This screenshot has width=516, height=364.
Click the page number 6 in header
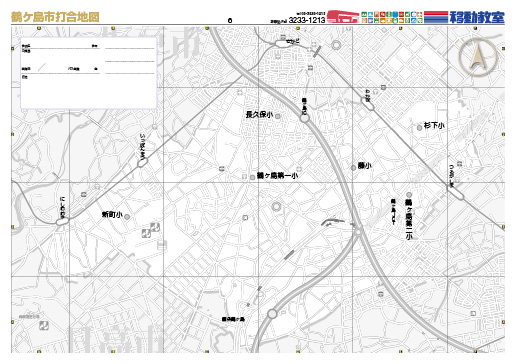click(x=230, y=20)
